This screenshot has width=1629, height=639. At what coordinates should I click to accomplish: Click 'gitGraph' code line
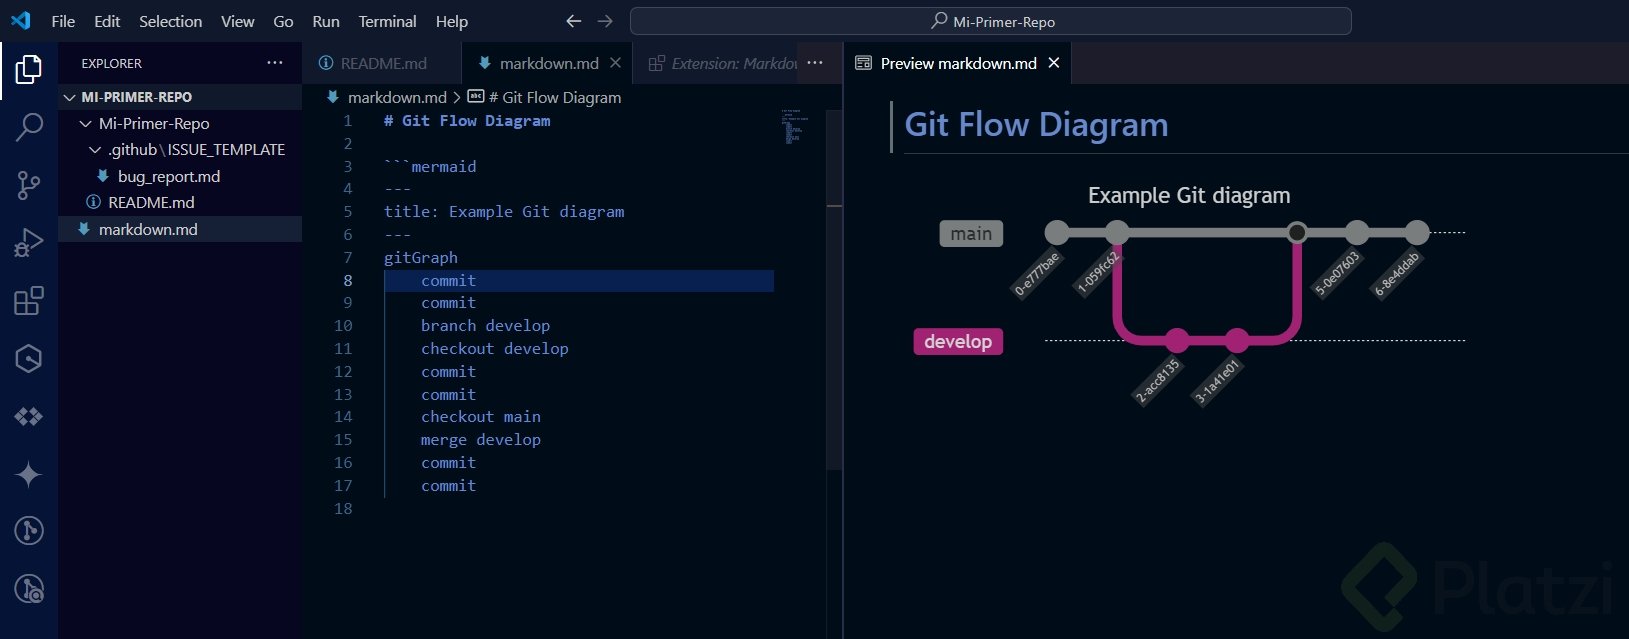pos(421,258)
